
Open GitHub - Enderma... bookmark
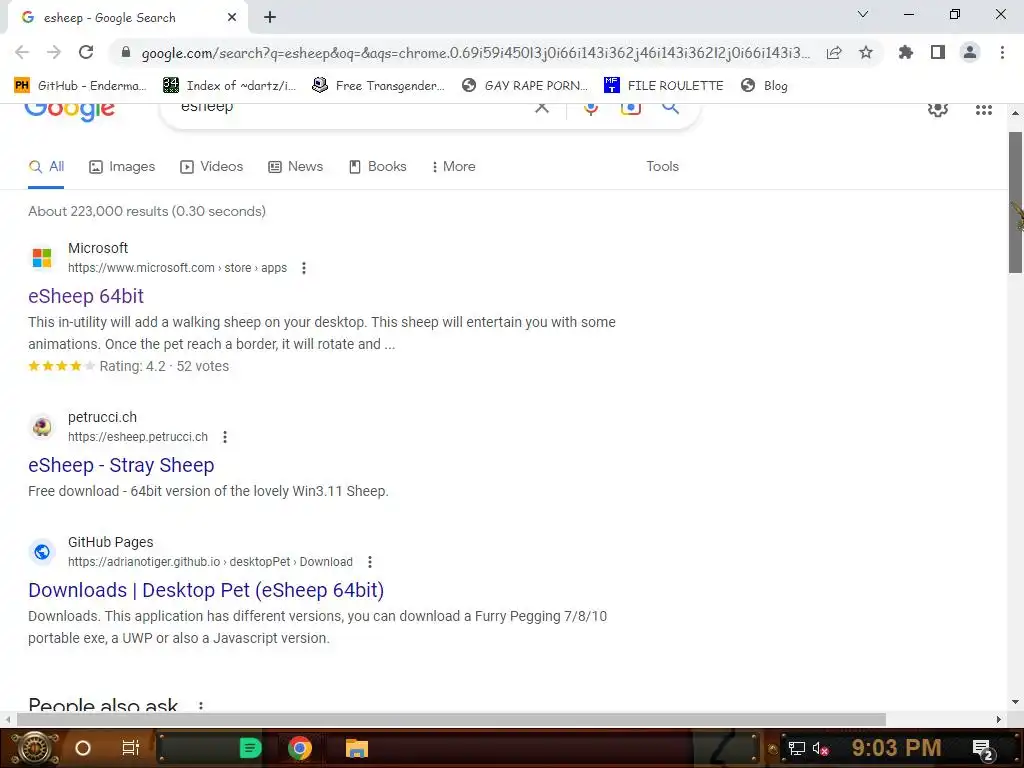coord(80,86)
